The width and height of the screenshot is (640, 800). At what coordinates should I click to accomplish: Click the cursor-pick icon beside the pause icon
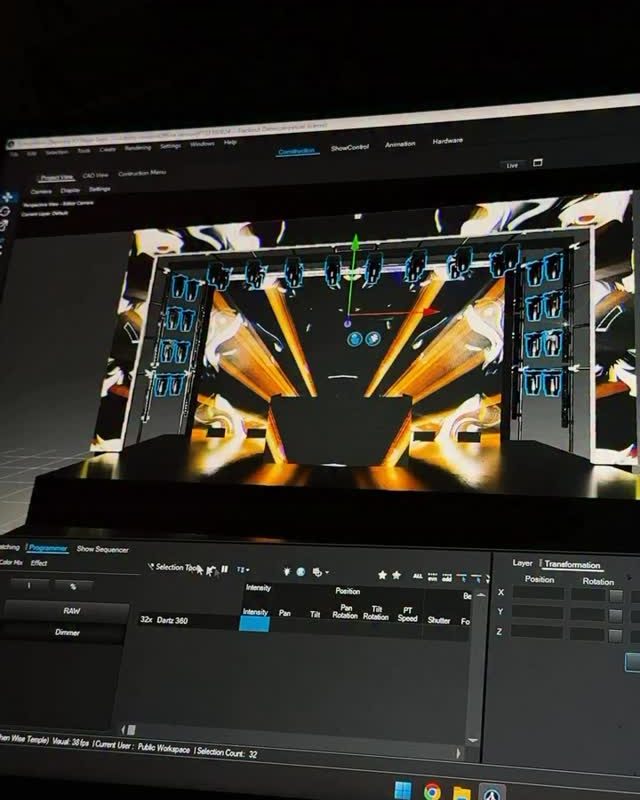[211, 571]
